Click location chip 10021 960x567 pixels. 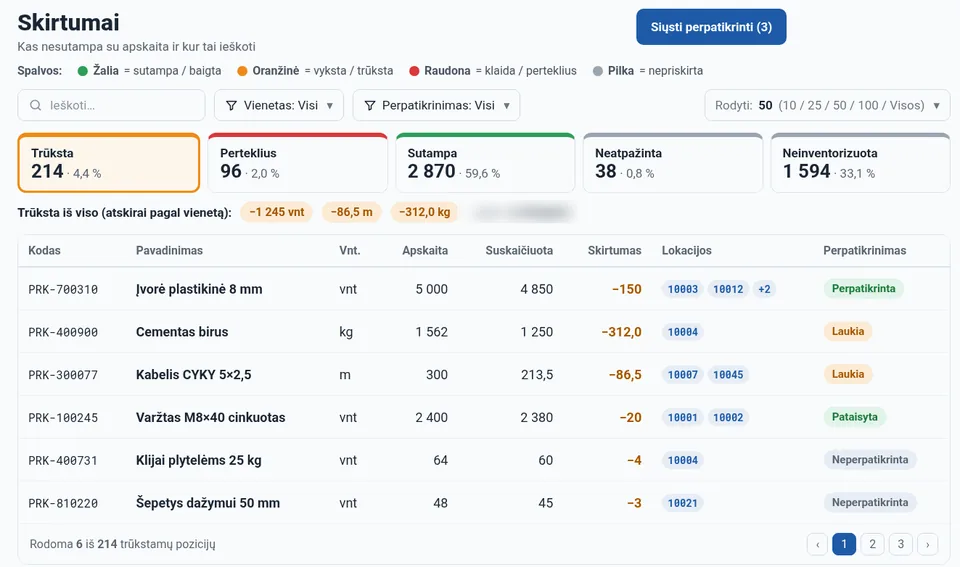coord(683,503)
